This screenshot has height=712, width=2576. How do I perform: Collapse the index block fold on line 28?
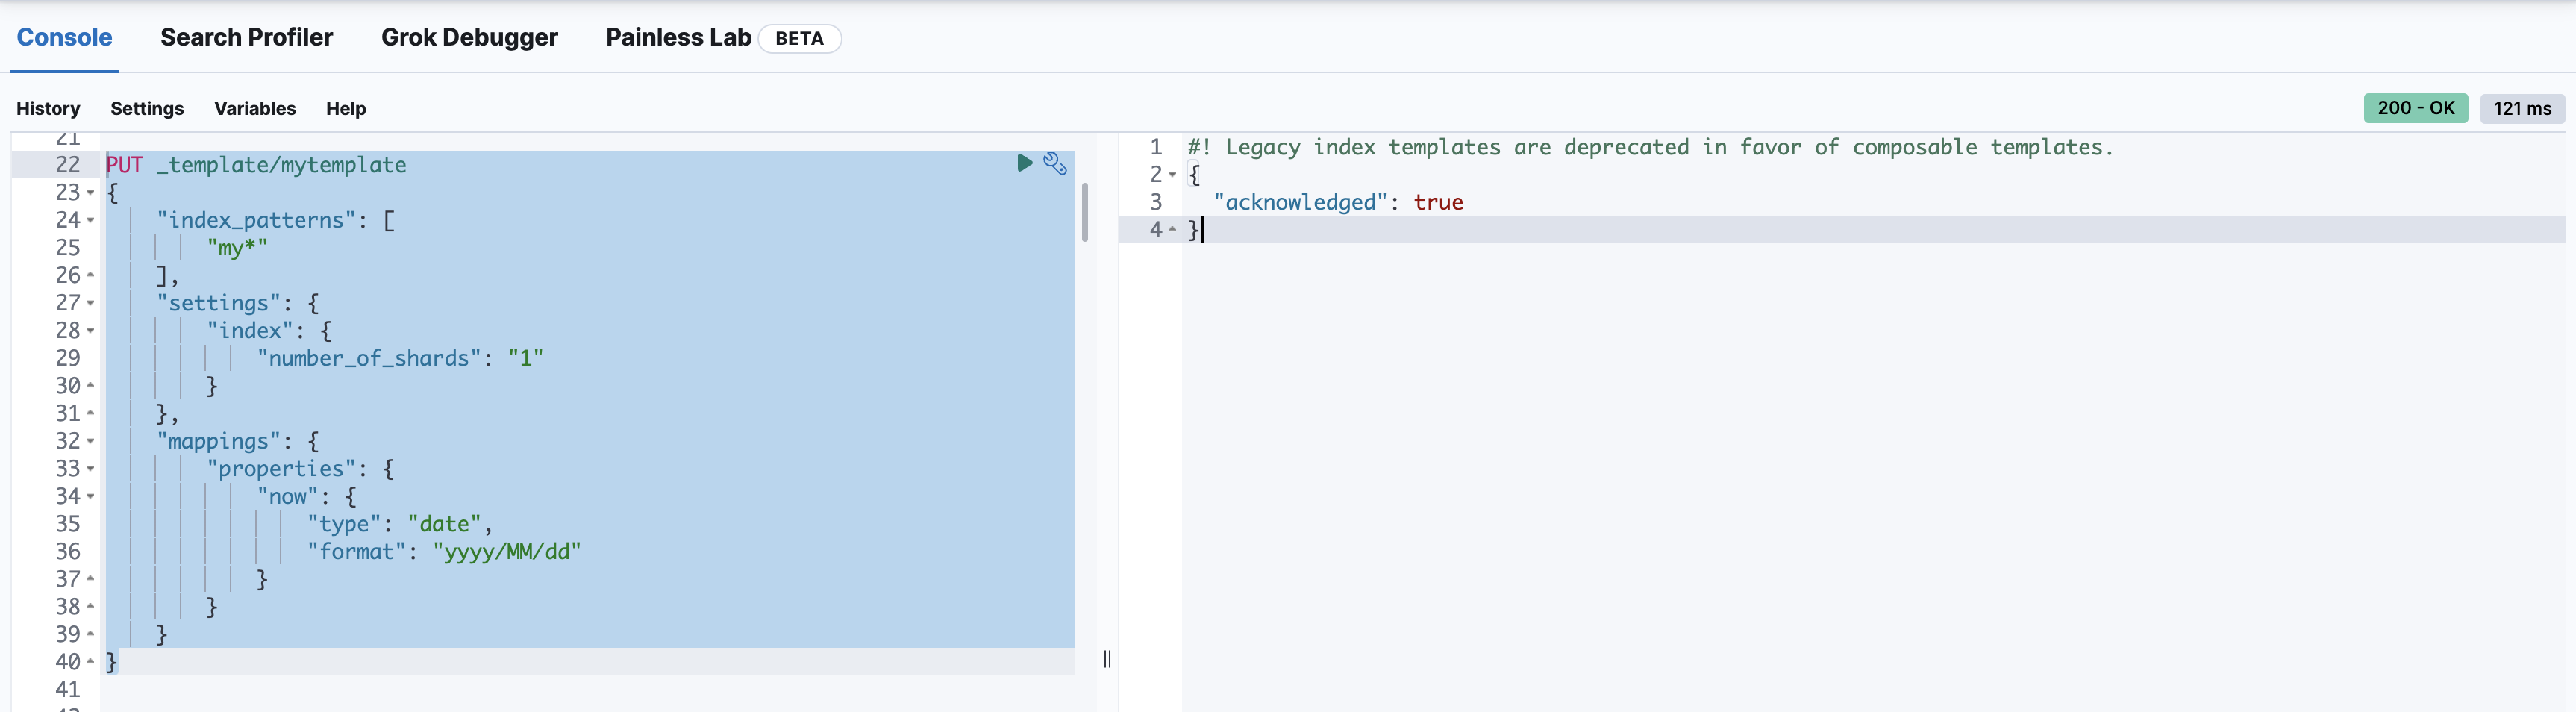90,331
